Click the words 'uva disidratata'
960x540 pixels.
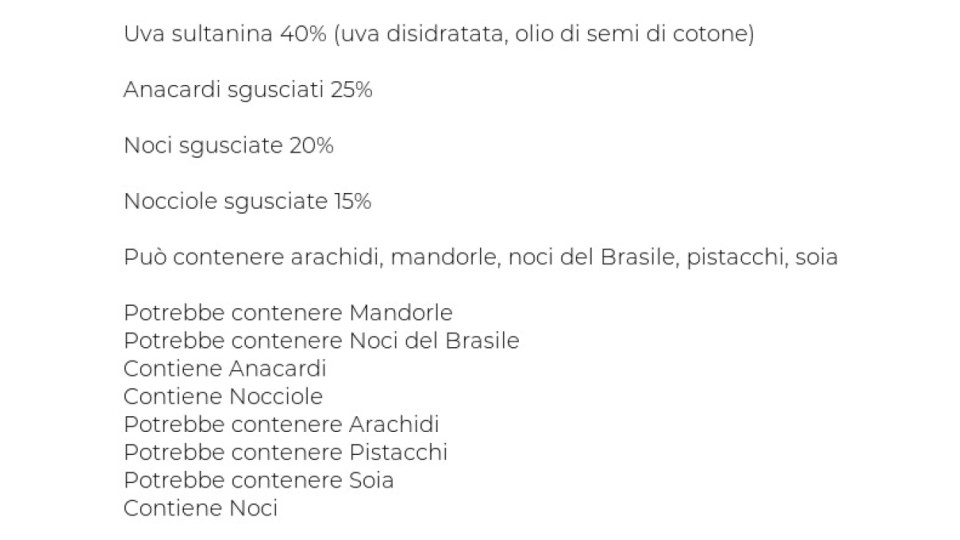click(424, 34)
